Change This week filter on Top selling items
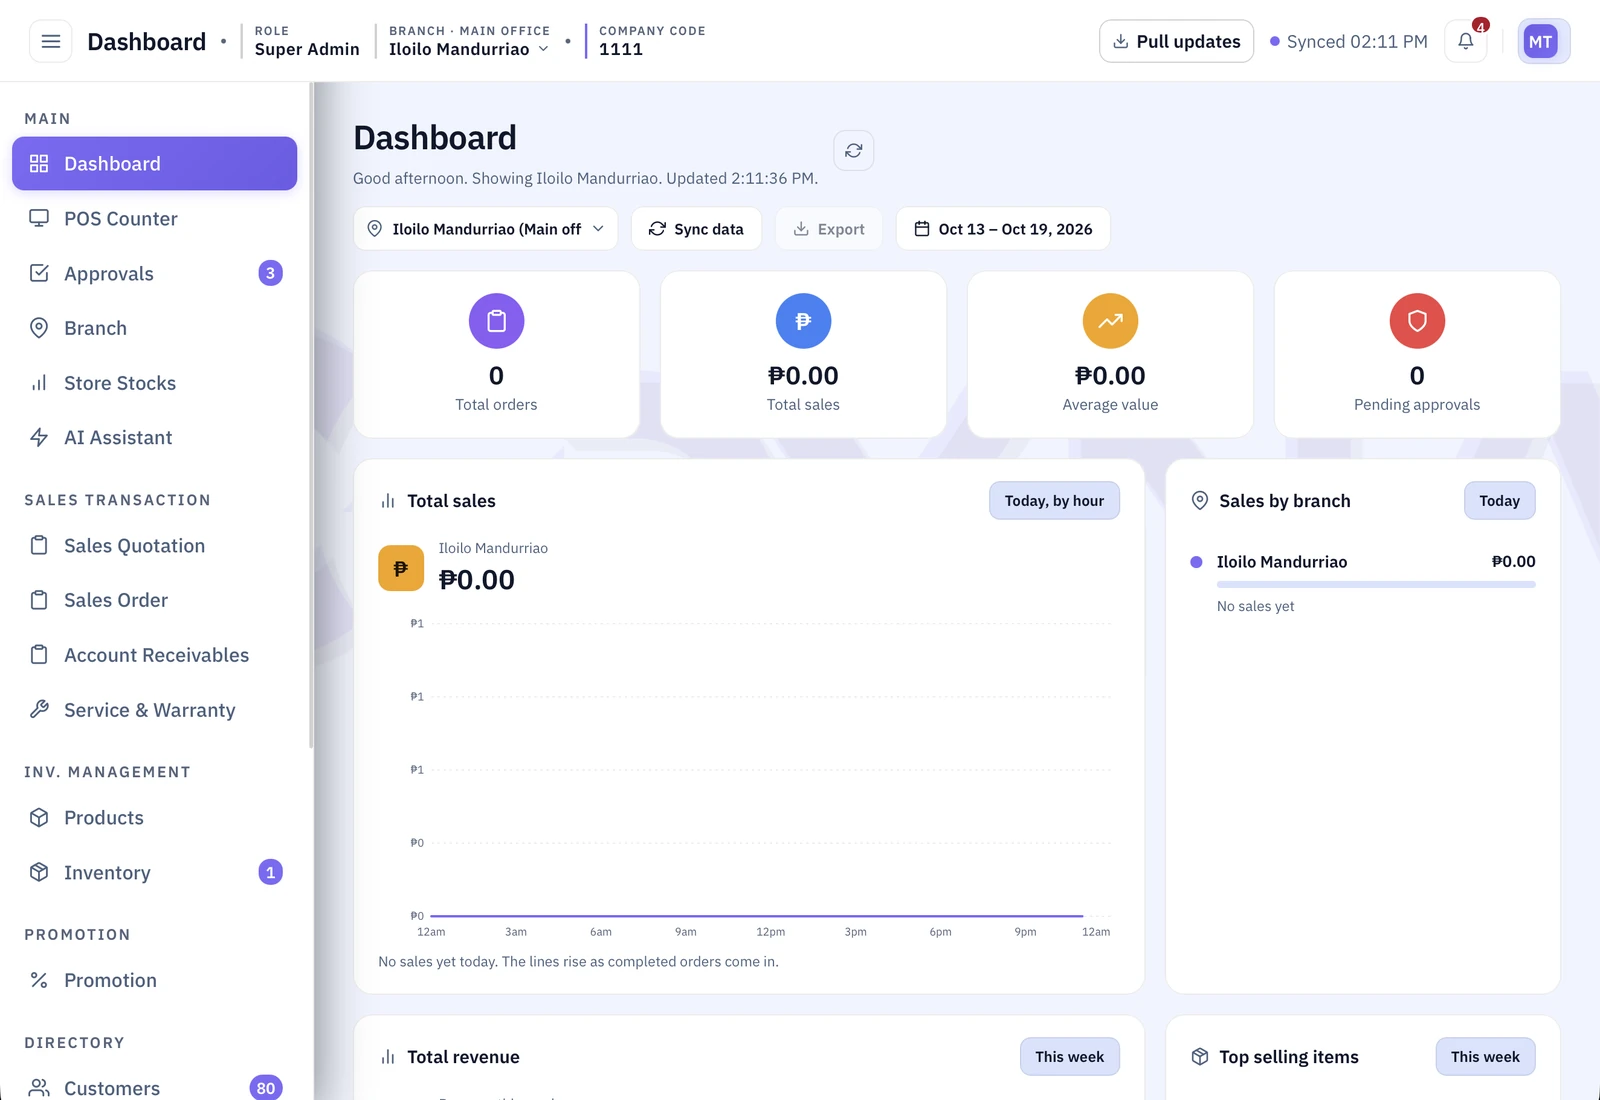This screenshot has width=1600, height=1100. click(1485, 1057)
